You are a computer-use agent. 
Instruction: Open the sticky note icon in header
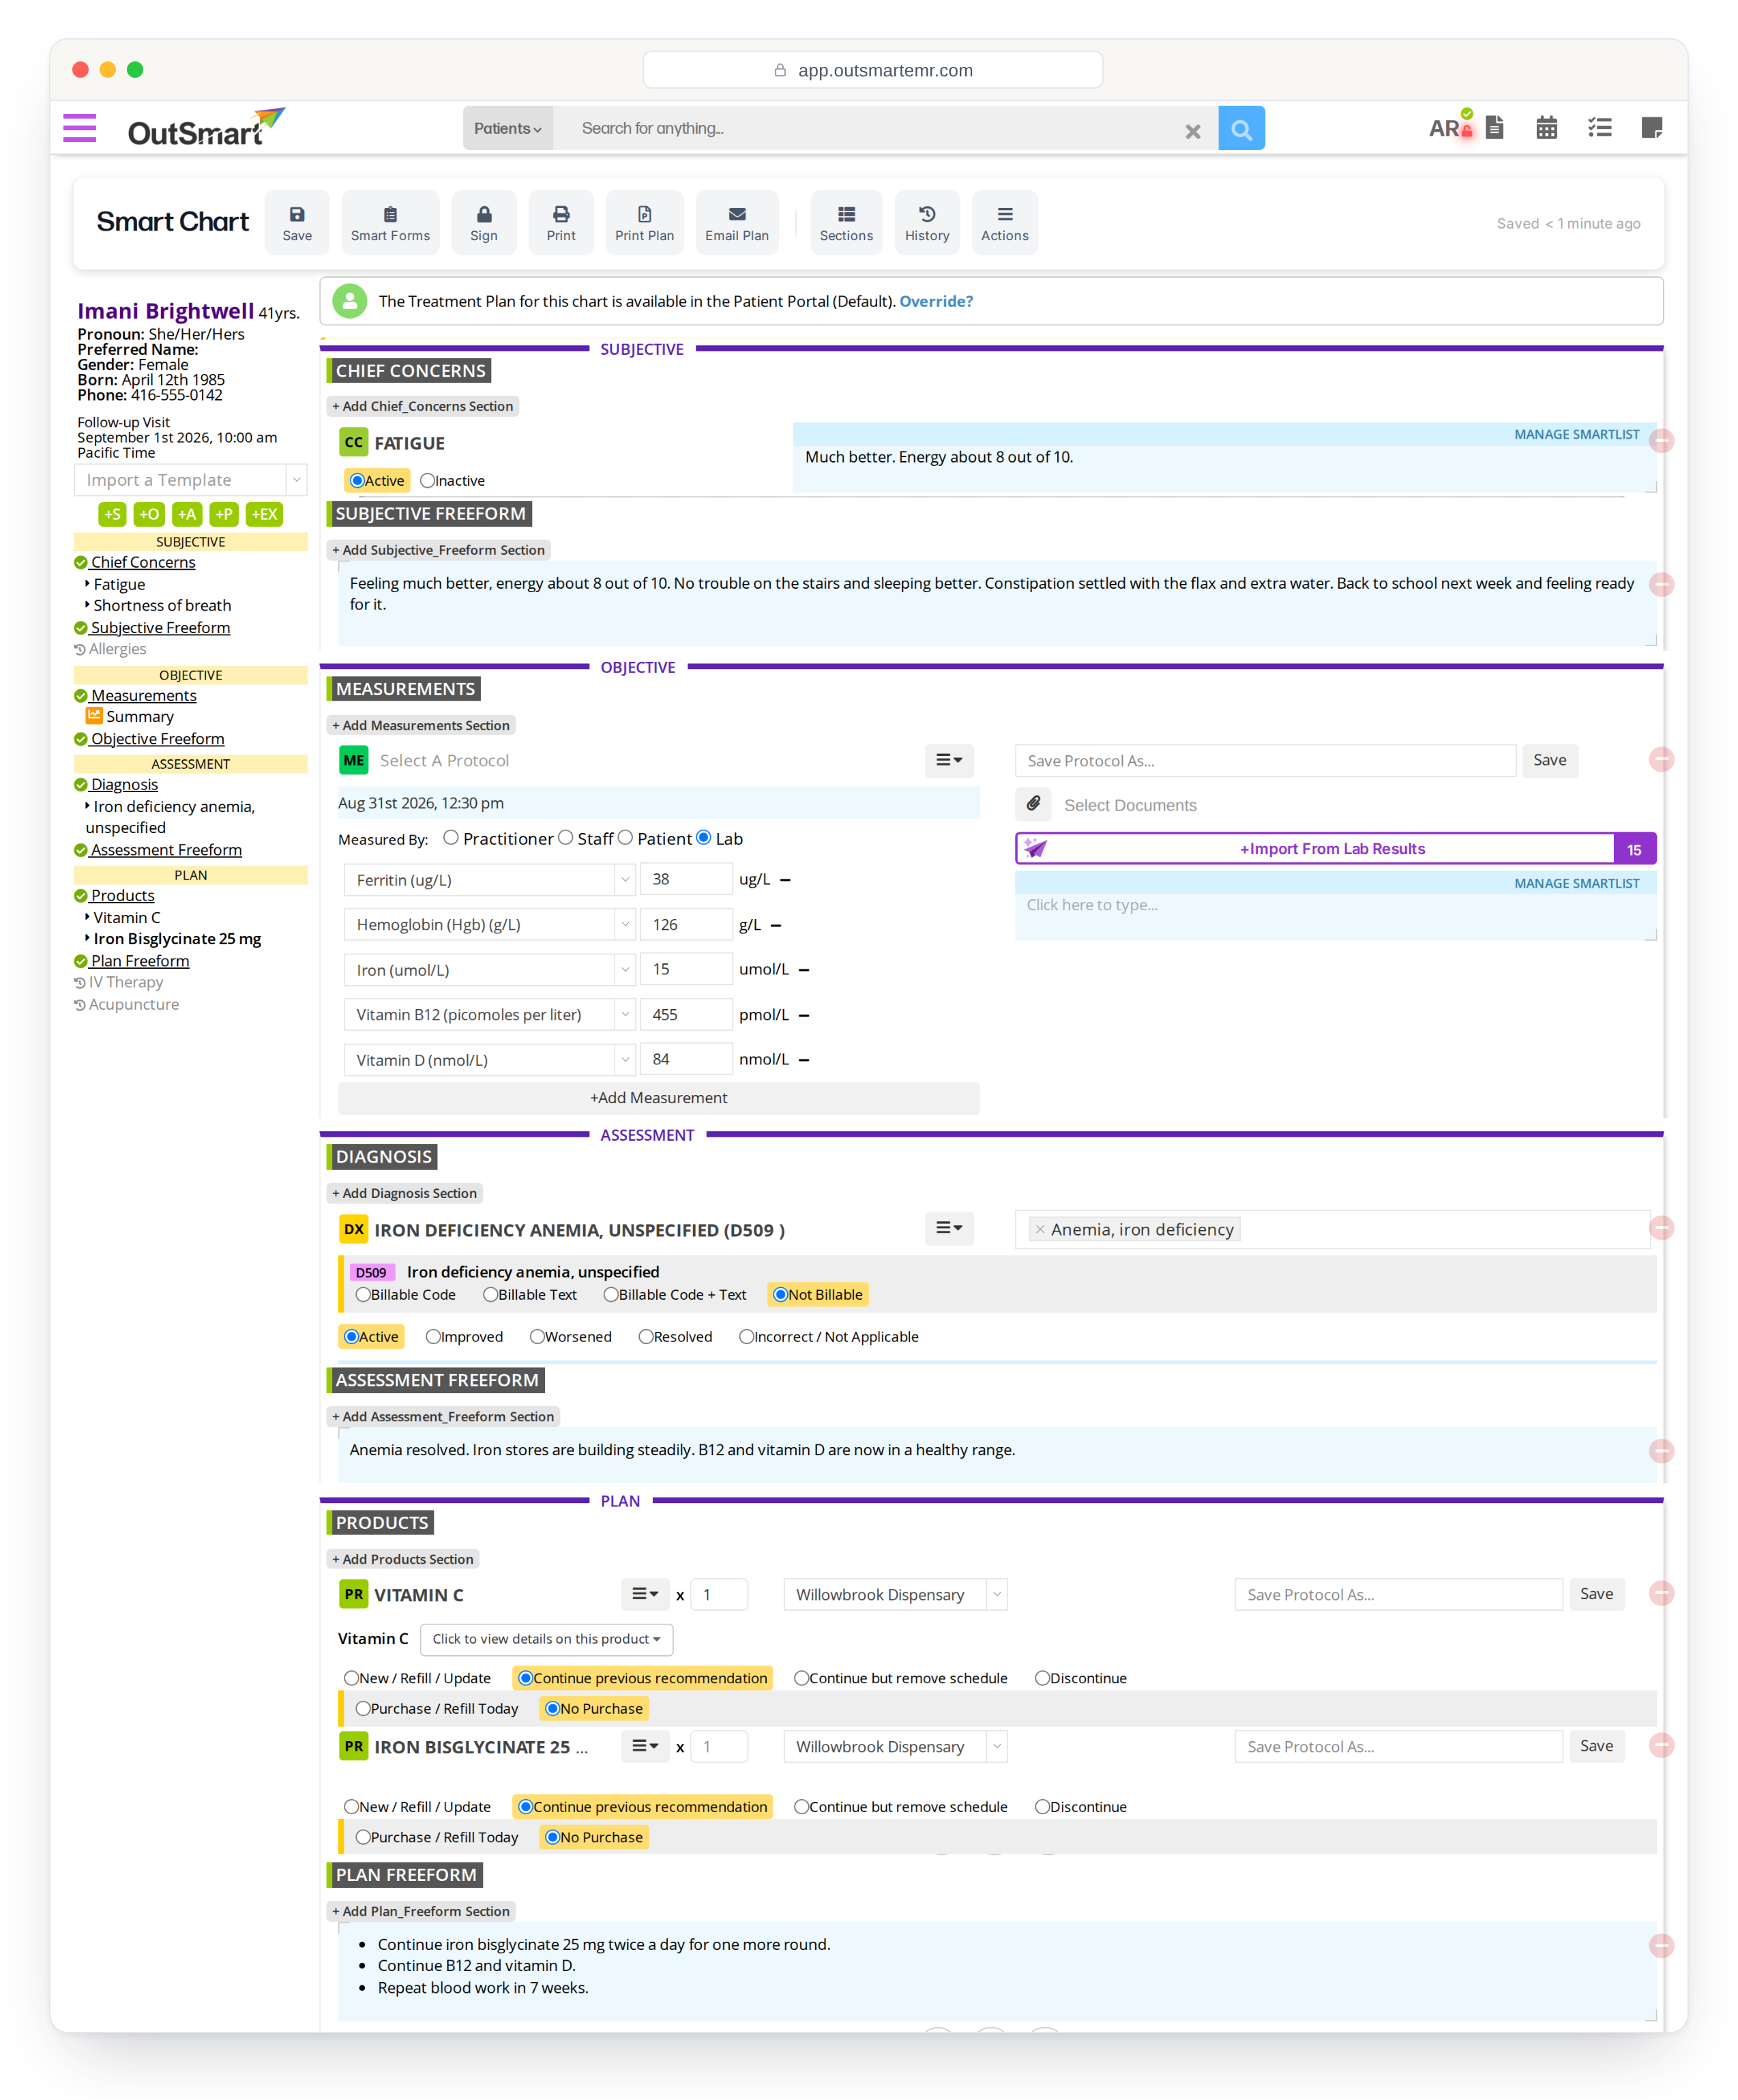tap(1651, 128)
